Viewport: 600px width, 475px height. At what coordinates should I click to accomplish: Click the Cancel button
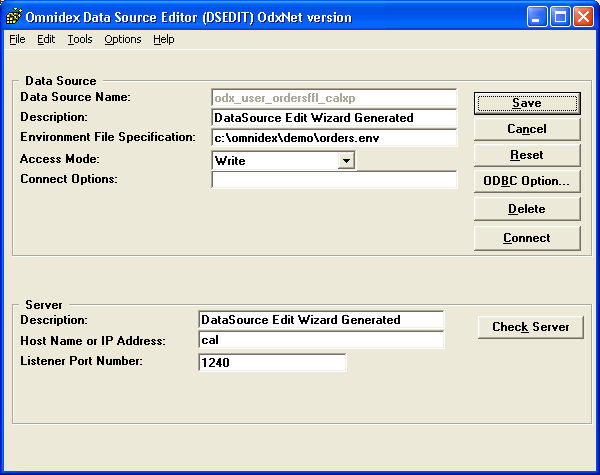pos(527,129)
